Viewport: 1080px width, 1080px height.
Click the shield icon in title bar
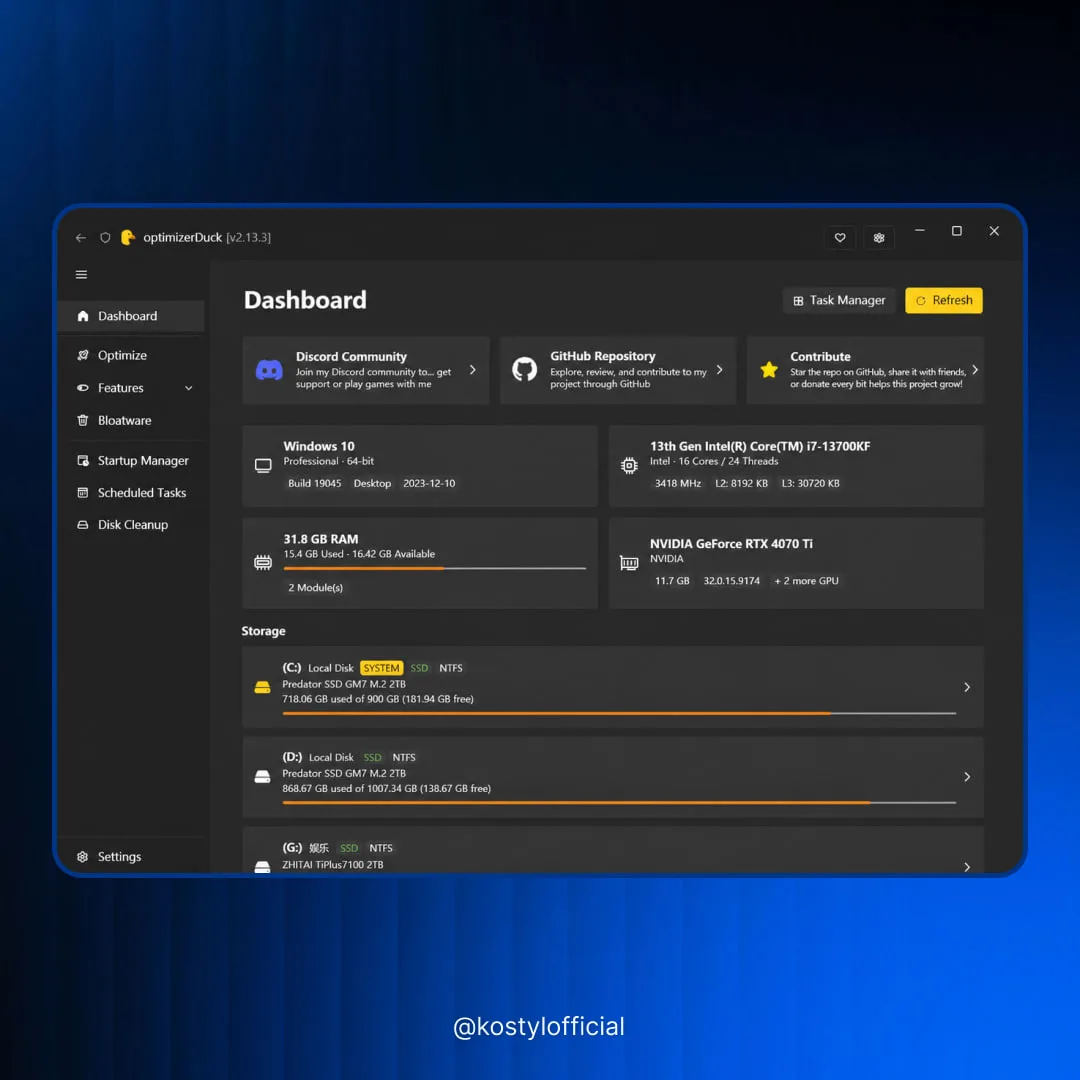click(105, 238)
